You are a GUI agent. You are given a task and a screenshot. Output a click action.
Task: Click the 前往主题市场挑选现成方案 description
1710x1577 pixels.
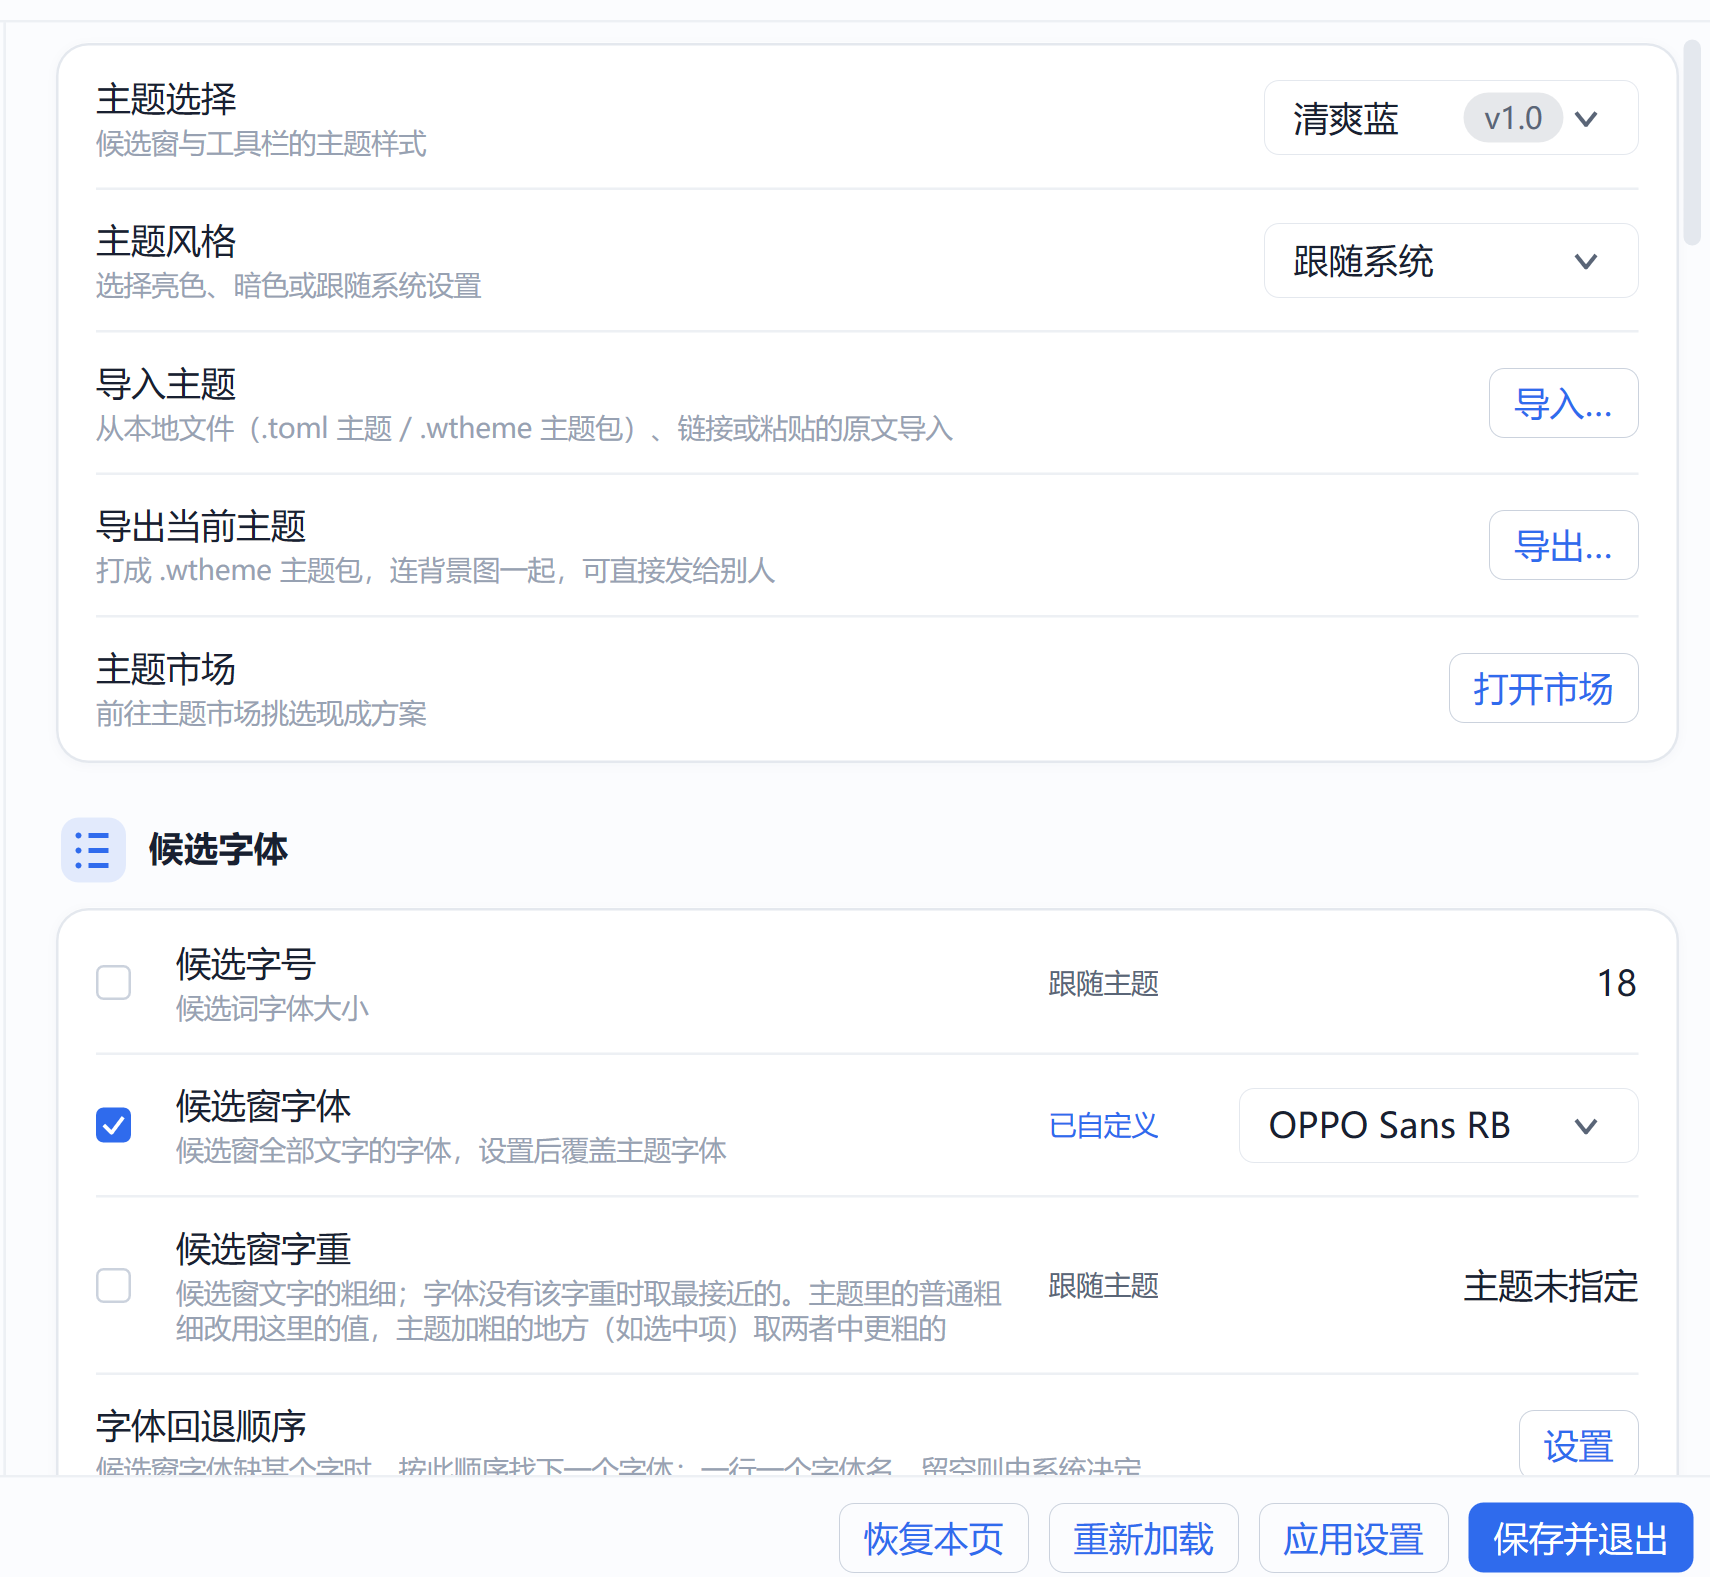(261, 713)
